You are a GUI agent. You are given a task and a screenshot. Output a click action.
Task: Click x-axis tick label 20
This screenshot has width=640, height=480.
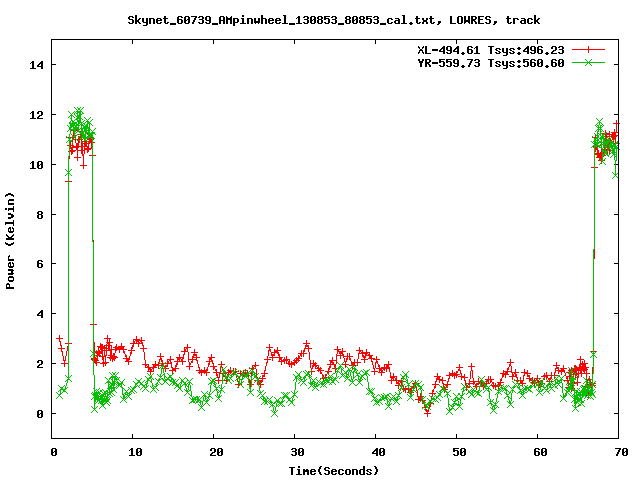click(x=216, y=452)
